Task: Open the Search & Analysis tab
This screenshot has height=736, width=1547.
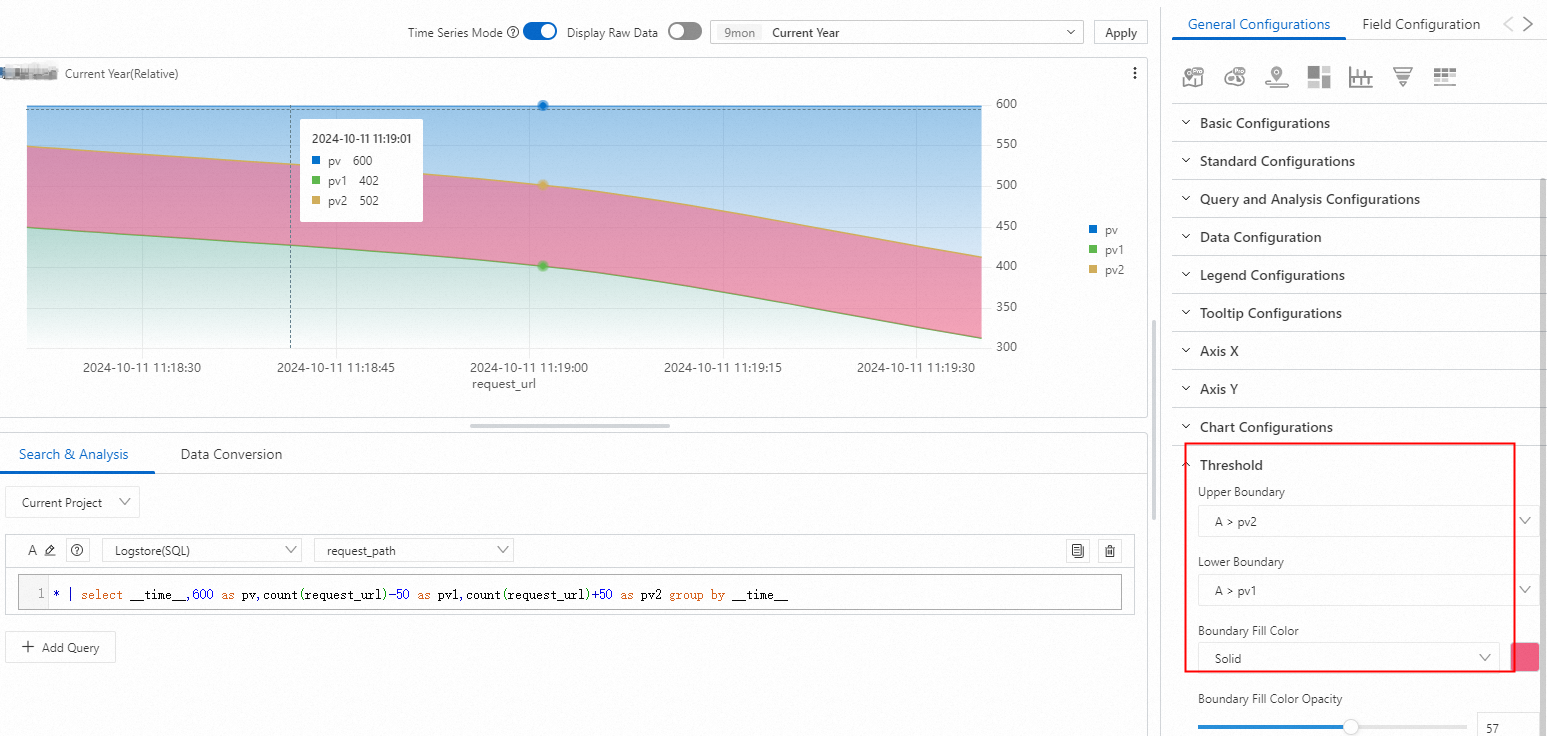Action: click(74, 454)
